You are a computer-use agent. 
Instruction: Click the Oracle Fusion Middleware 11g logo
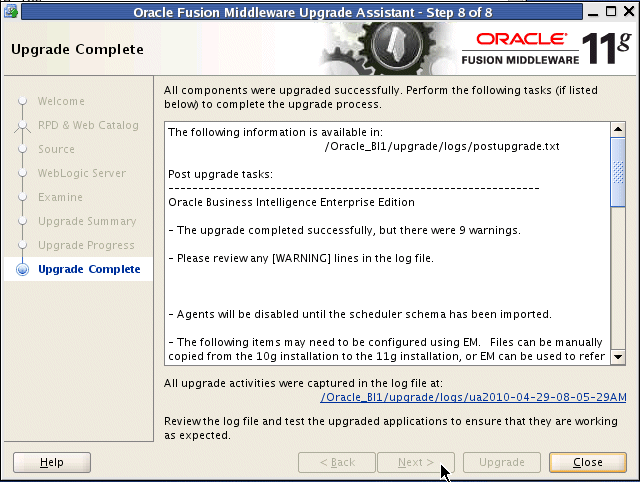547,49
